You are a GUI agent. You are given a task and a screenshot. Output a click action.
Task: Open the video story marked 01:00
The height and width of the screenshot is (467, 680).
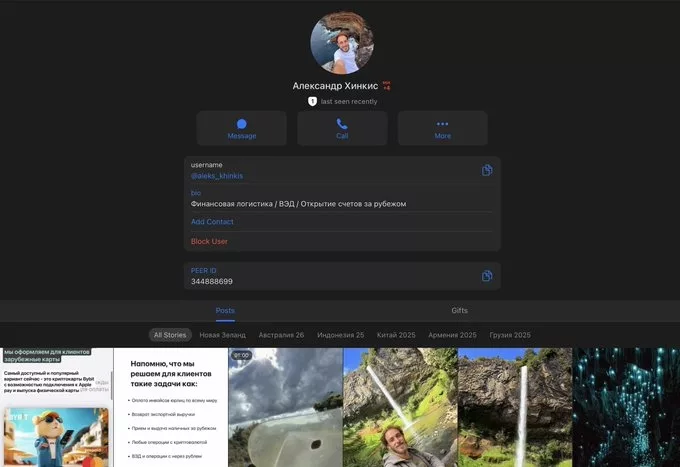click(284, 407)
